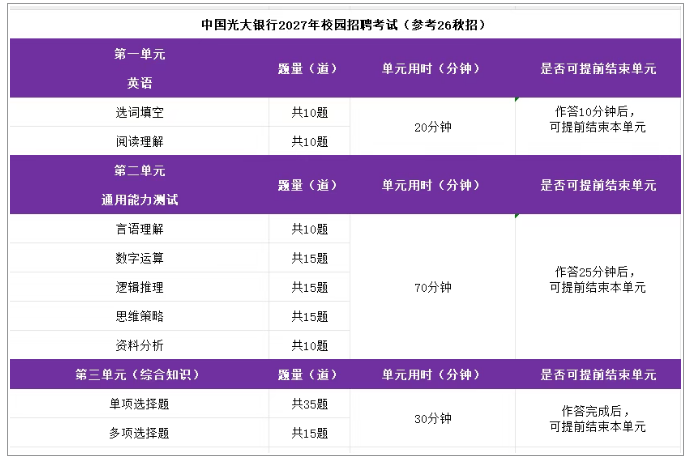This screenshot has width=690, height=463.
Task: Click 题量（道） in the 通用能力测试 header row
Action: [308, 185]
